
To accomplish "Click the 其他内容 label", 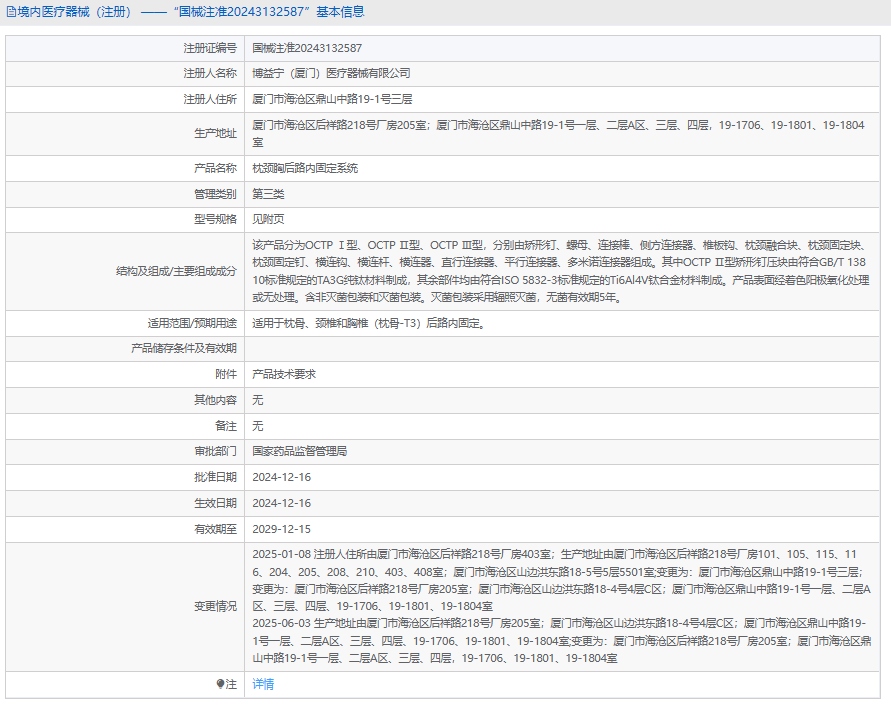I will tap(215, 400).
